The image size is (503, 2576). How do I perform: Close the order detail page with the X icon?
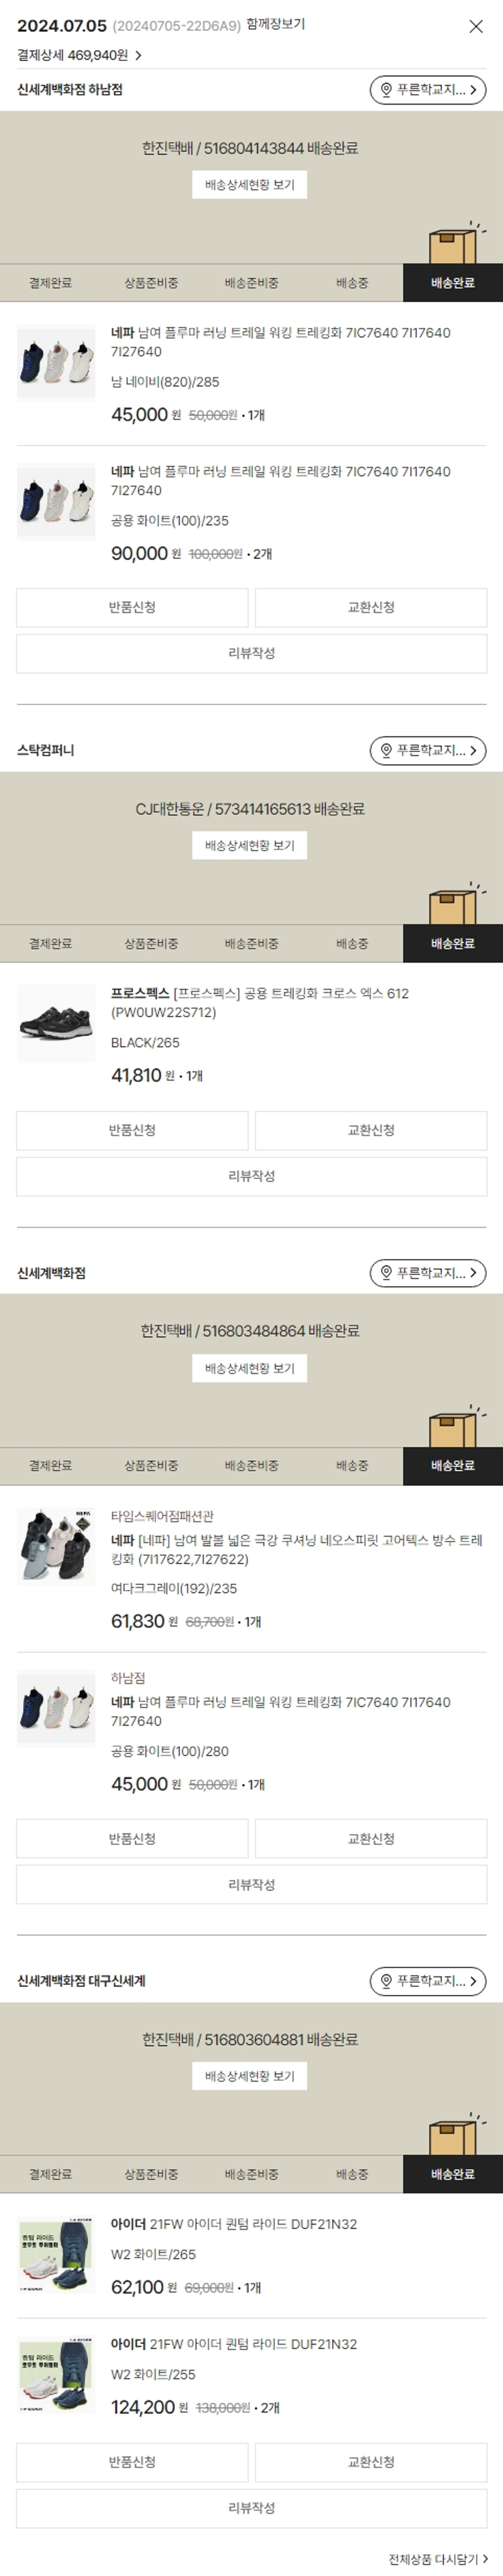pos(476,27)
